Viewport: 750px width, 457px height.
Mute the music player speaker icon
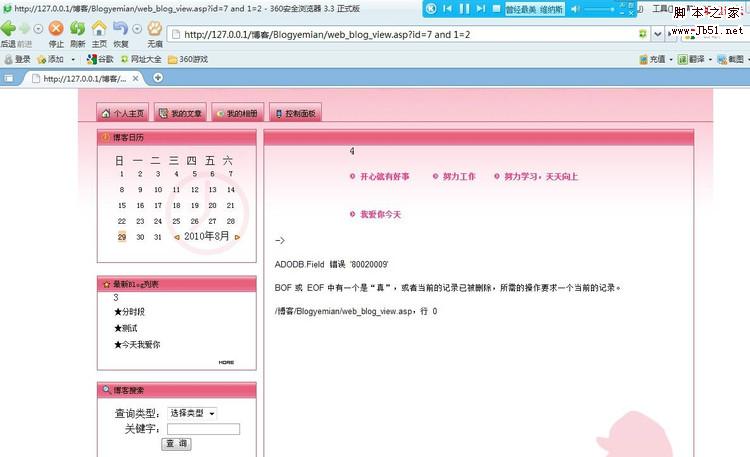[x=575, y=9]
